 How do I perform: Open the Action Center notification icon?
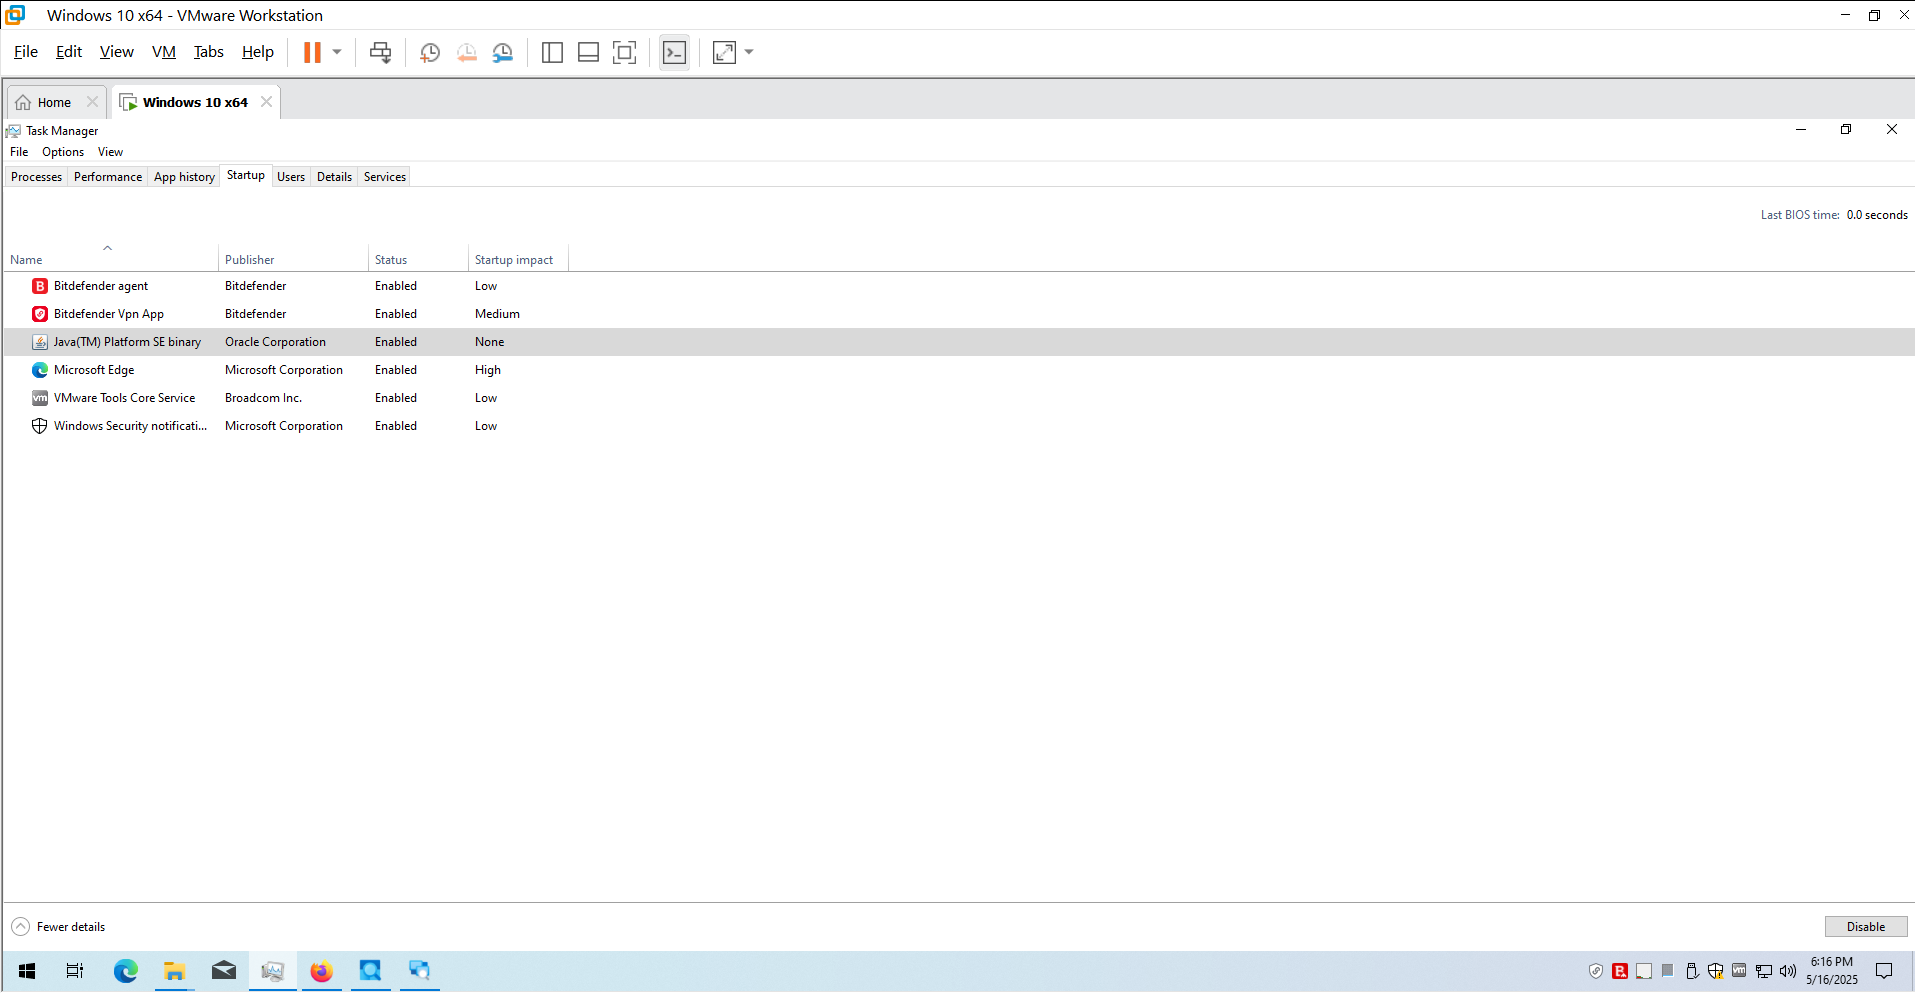[1884, 971]
